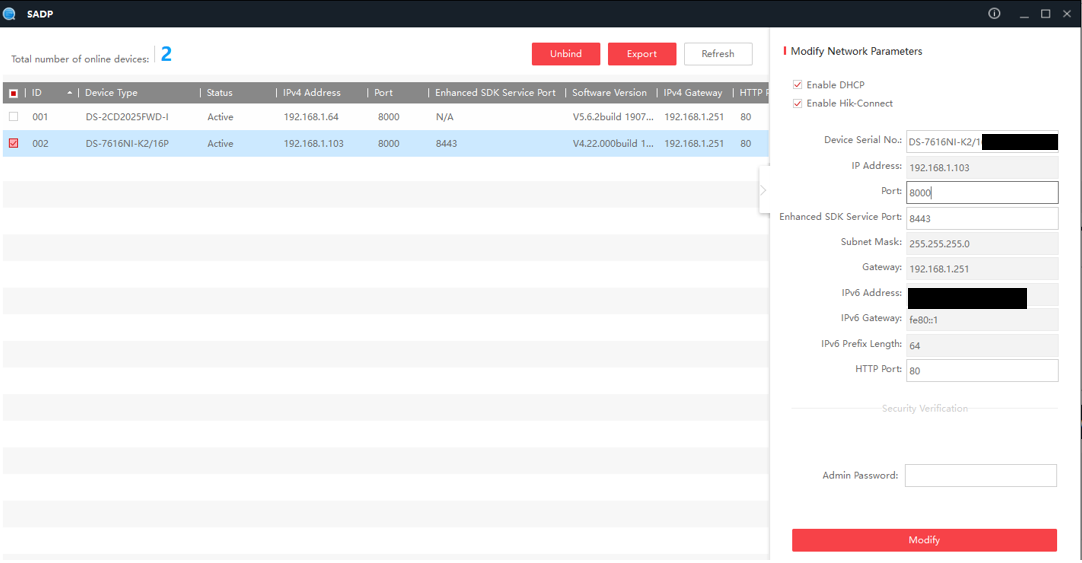The height and width of the screenshot is (563, 1082).
Task: Collapse the Modify Network Parameters side panel arrow
Action: tap(763, 190)
